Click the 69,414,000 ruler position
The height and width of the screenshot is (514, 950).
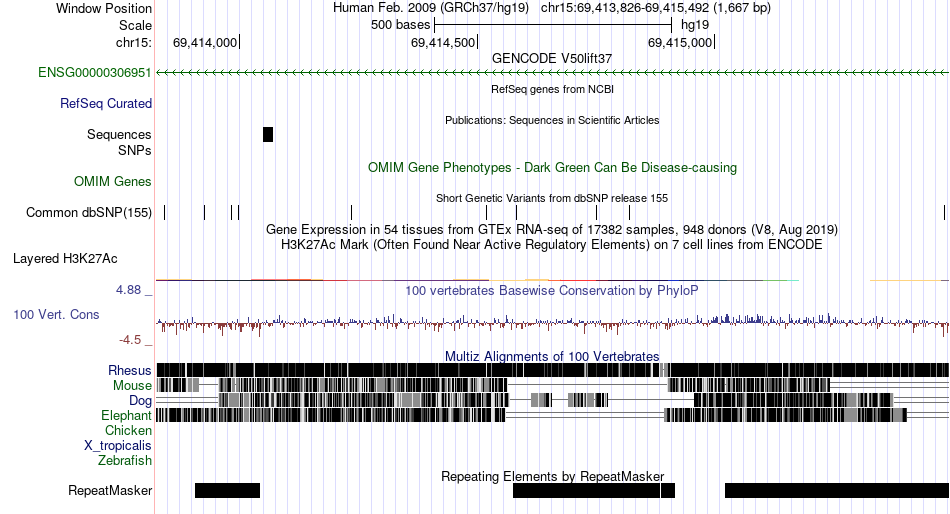point(205,42)
